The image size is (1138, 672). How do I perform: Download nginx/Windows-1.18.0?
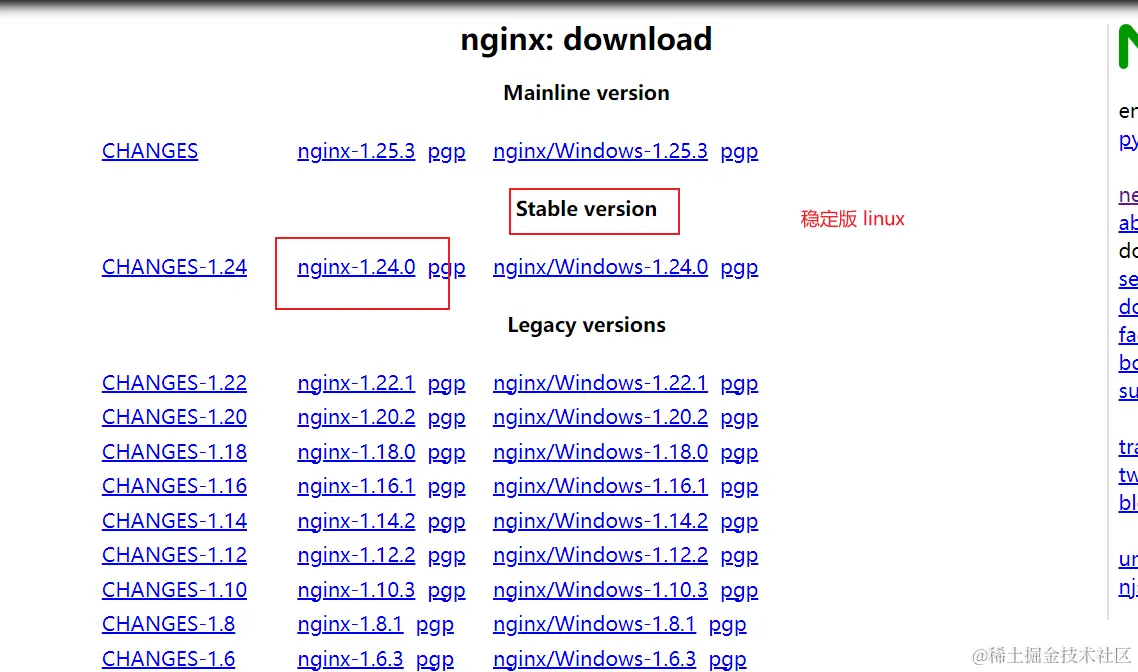(600, 451)
